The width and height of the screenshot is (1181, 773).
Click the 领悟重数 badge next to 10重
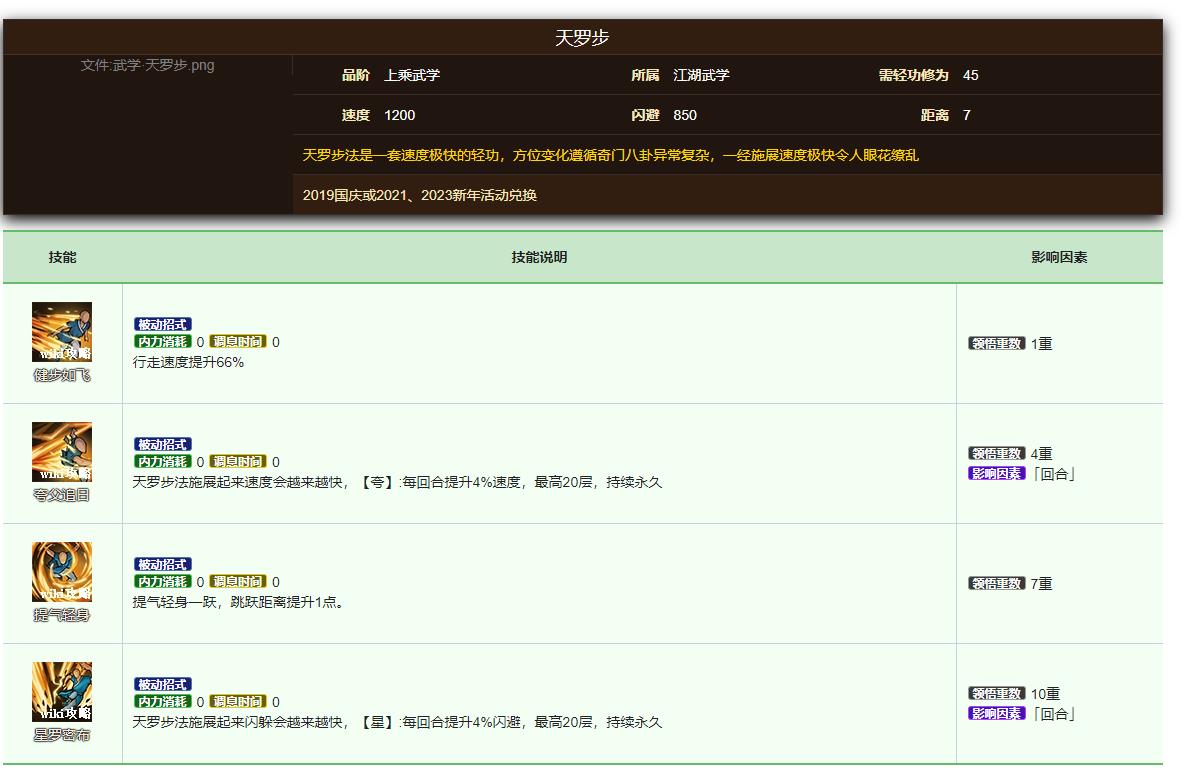coord(996,692)
